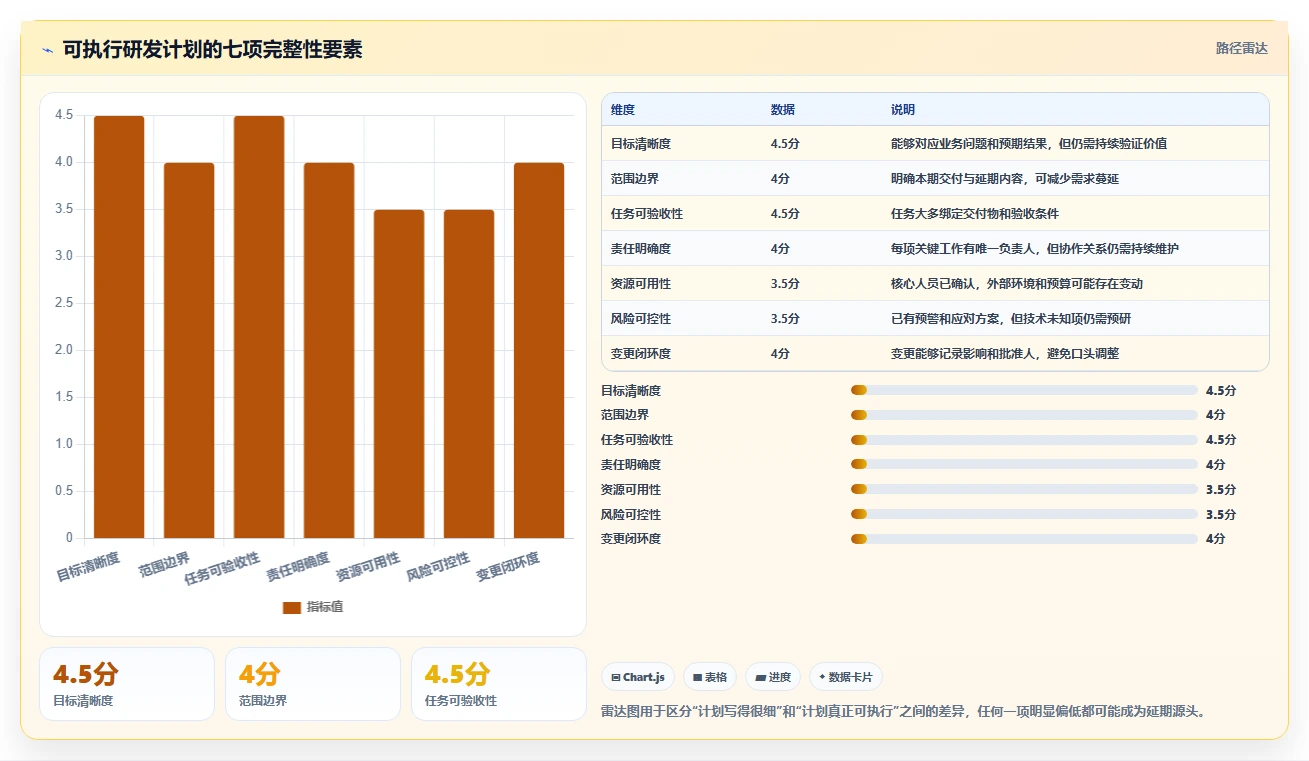Viewport: 1309px width, 761px height.
Task: Click the 目标清晰度 bar in chart
Action: (119, 327)
